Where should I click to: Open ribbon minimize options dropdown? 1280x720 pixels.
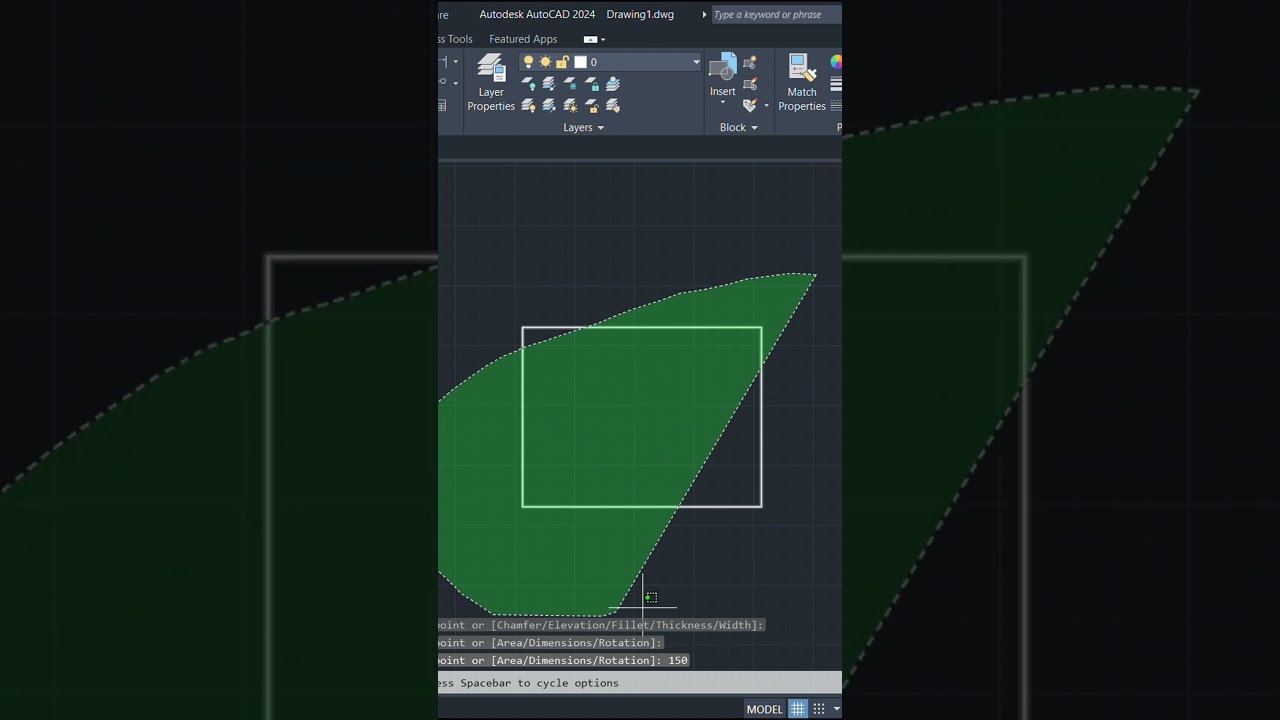pos(603,40)
